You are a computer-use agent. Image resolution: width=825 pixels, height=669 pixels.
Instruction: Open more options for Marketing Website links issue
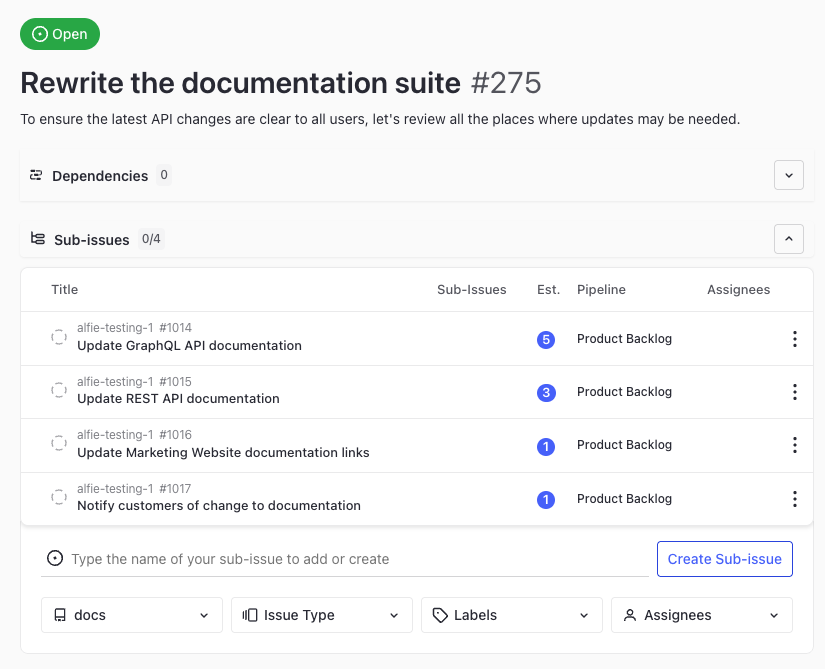794,445
